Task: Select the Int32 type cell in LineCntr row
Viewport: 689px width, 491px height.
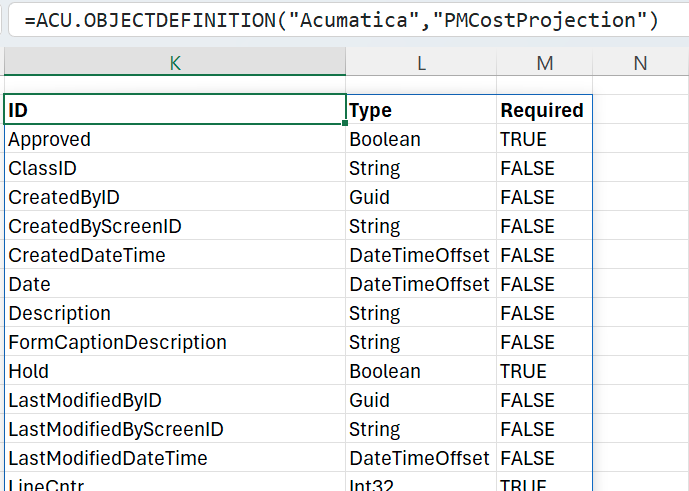Action: click(x=421, y=482)
